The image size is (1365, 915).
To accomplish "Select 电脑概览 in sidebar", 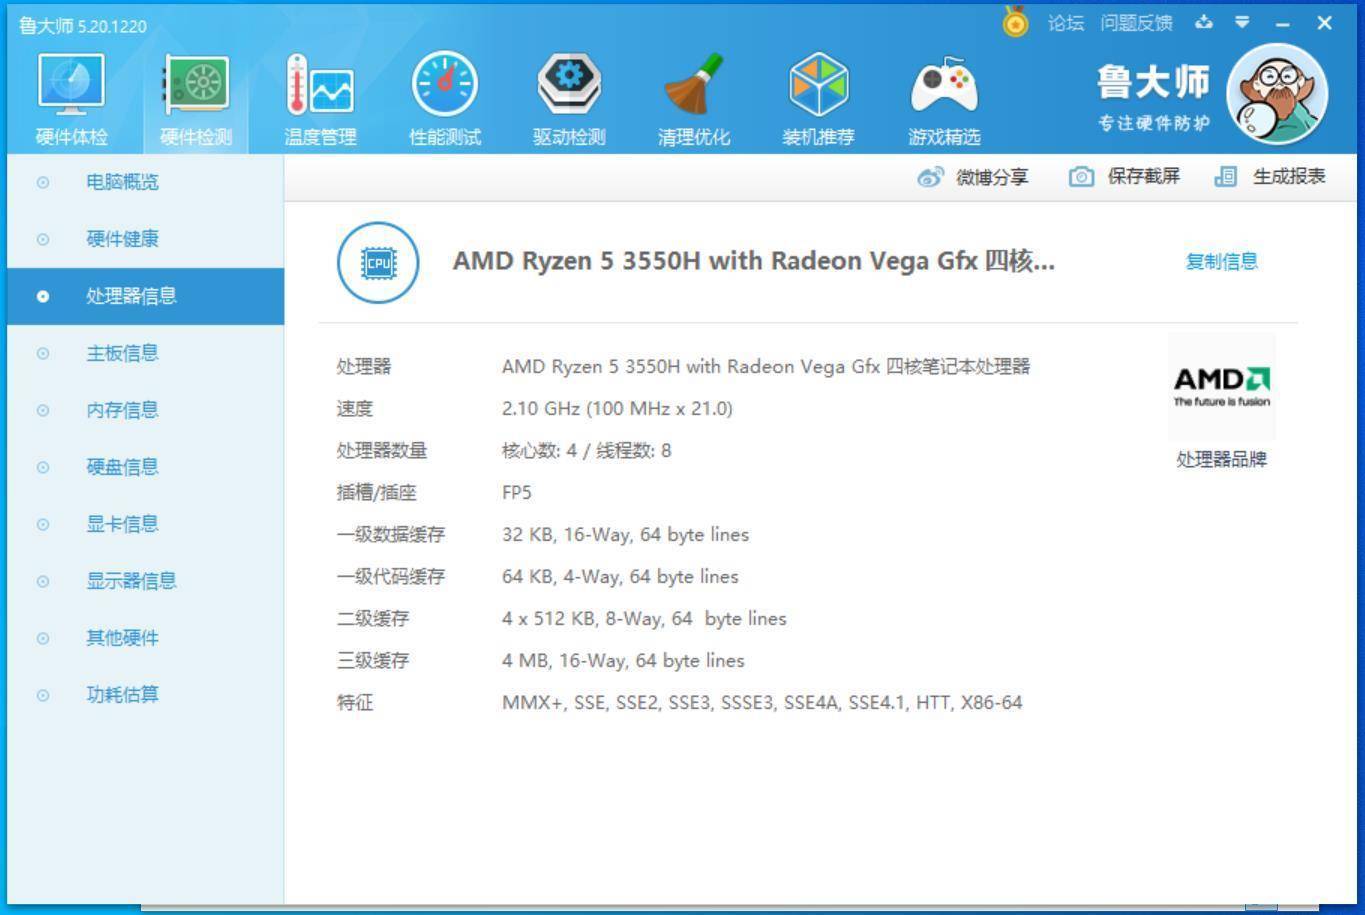I will [145, 182].
